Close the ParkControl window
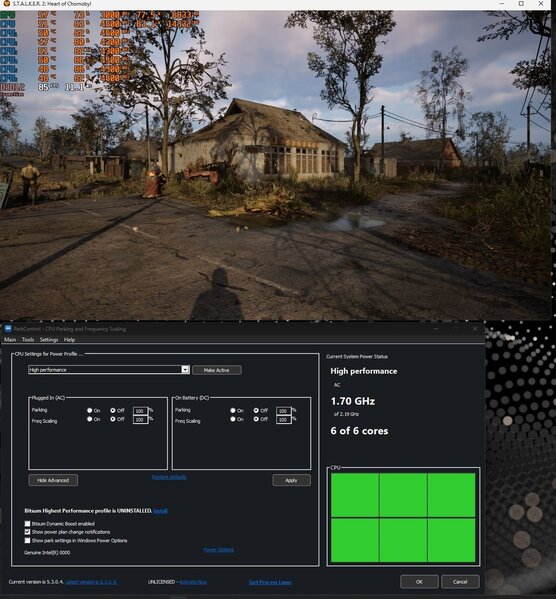This screenshot has height=599, width=556. tap(475, 329)
